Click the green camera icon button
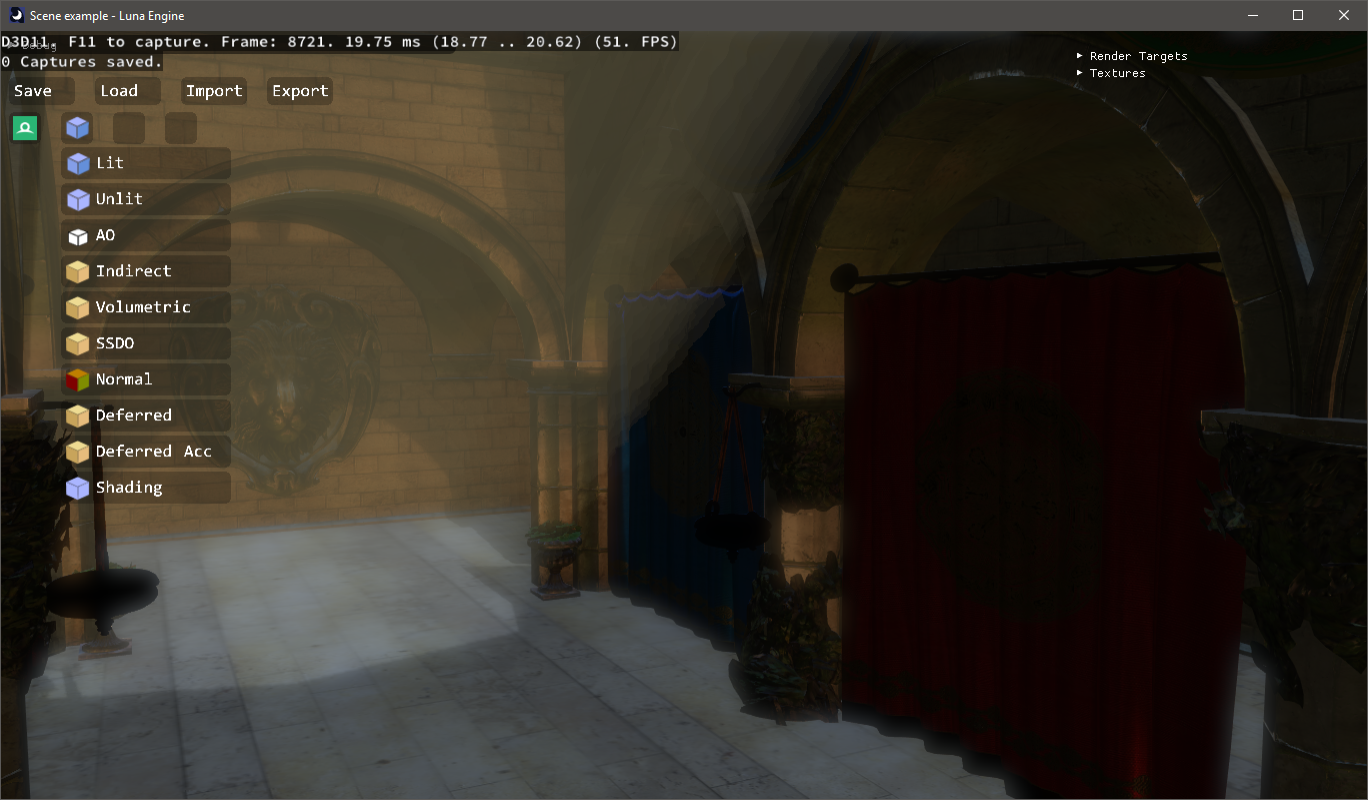This screenshot has height=800, width=1368. coord(25,128)
